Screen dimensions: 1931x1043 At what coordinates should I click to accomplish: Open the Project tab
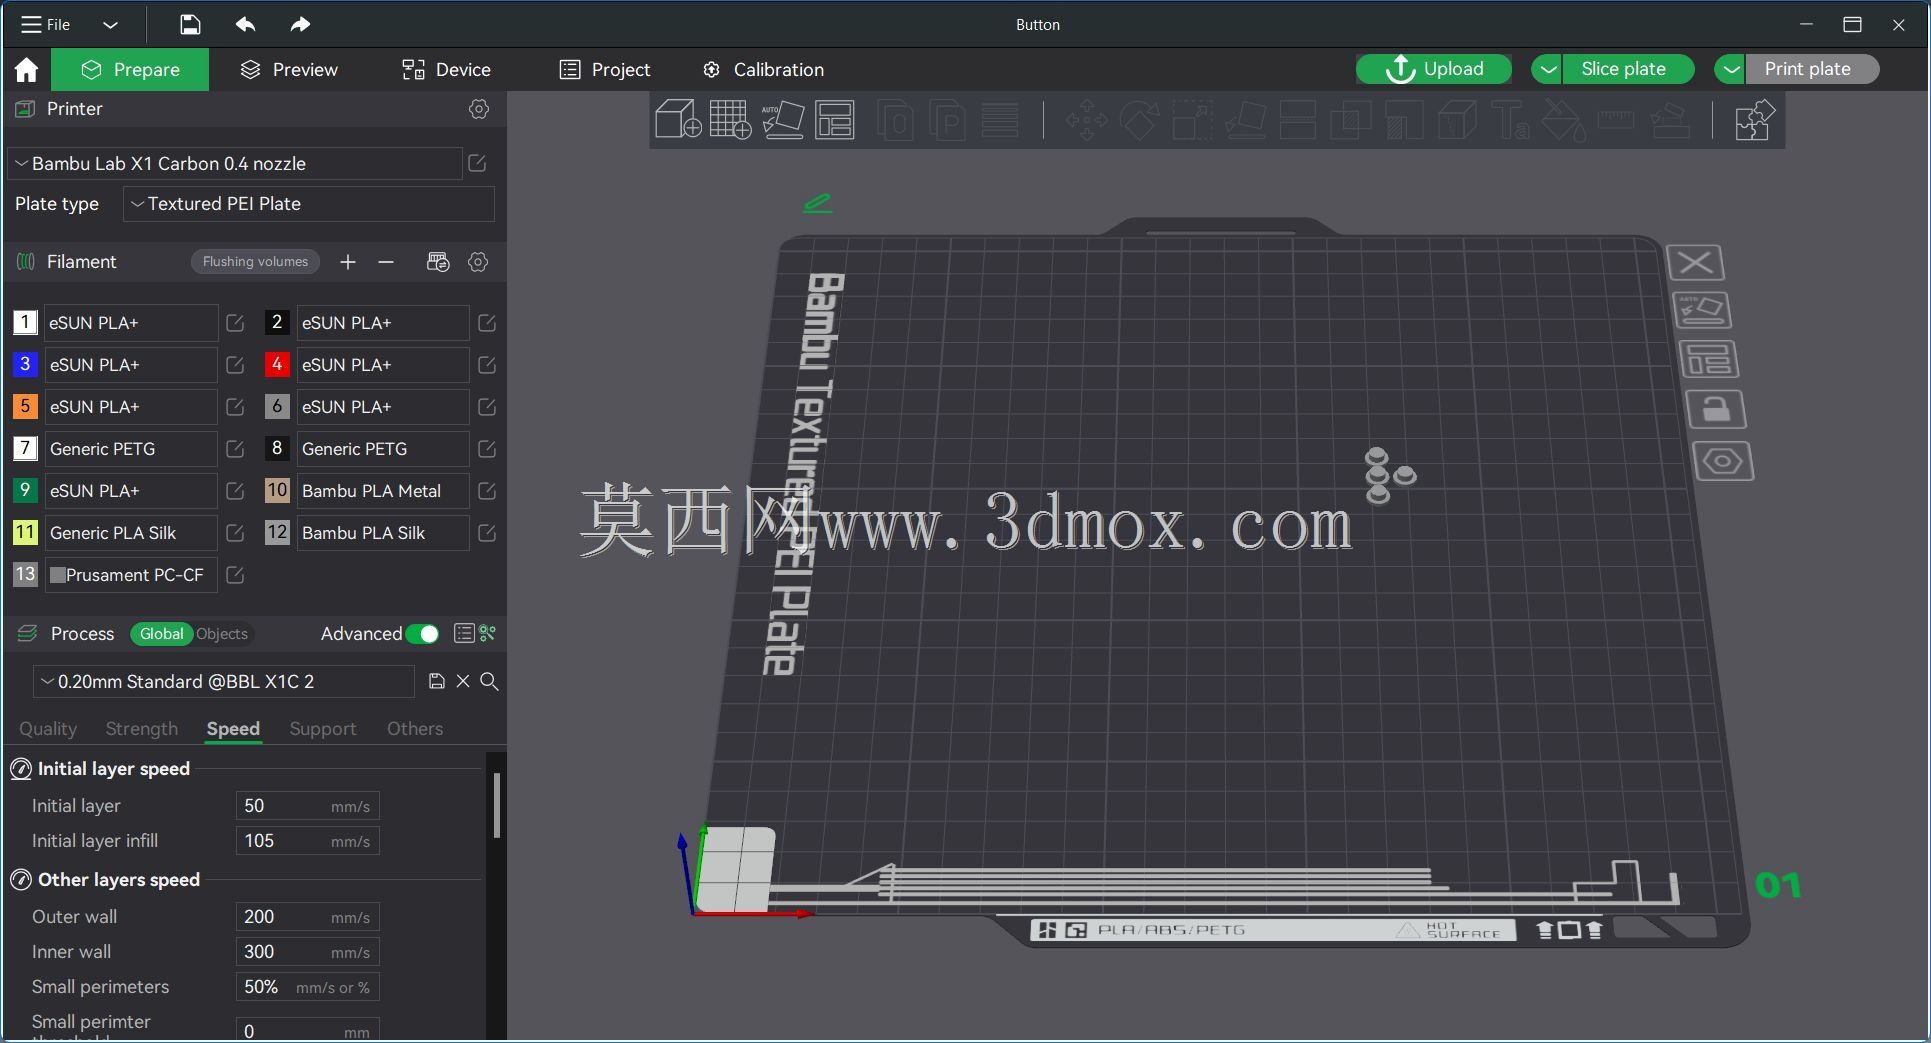tap(605, 69)
